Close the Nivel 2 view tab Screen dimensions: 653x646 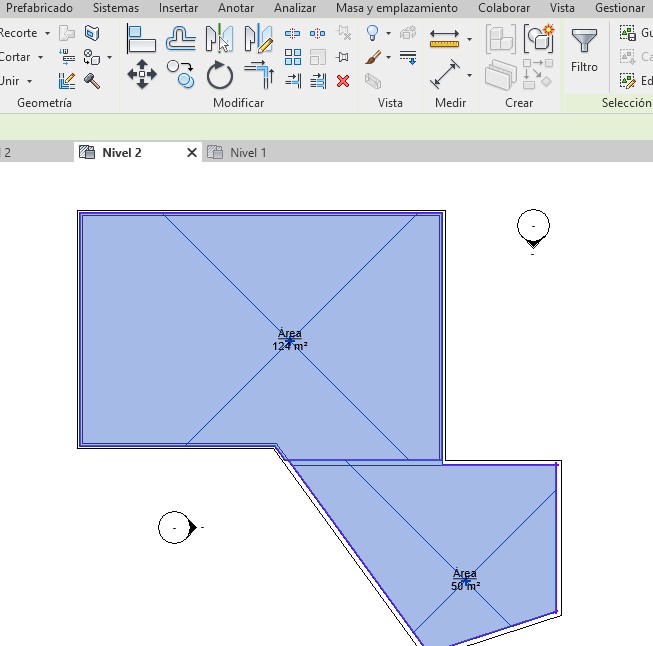192,153
